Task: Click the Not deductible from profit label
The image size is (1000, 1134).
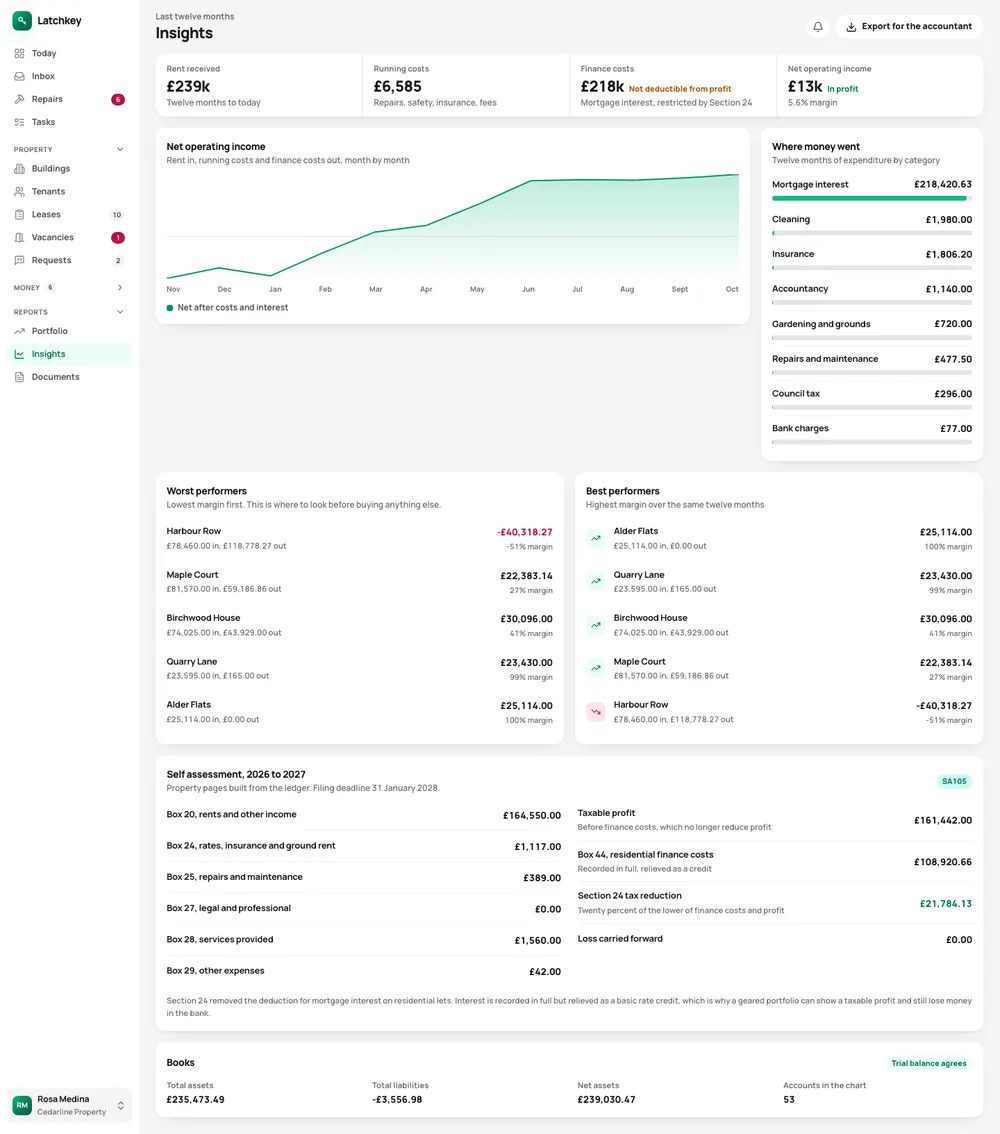Action: coord(680,89)
